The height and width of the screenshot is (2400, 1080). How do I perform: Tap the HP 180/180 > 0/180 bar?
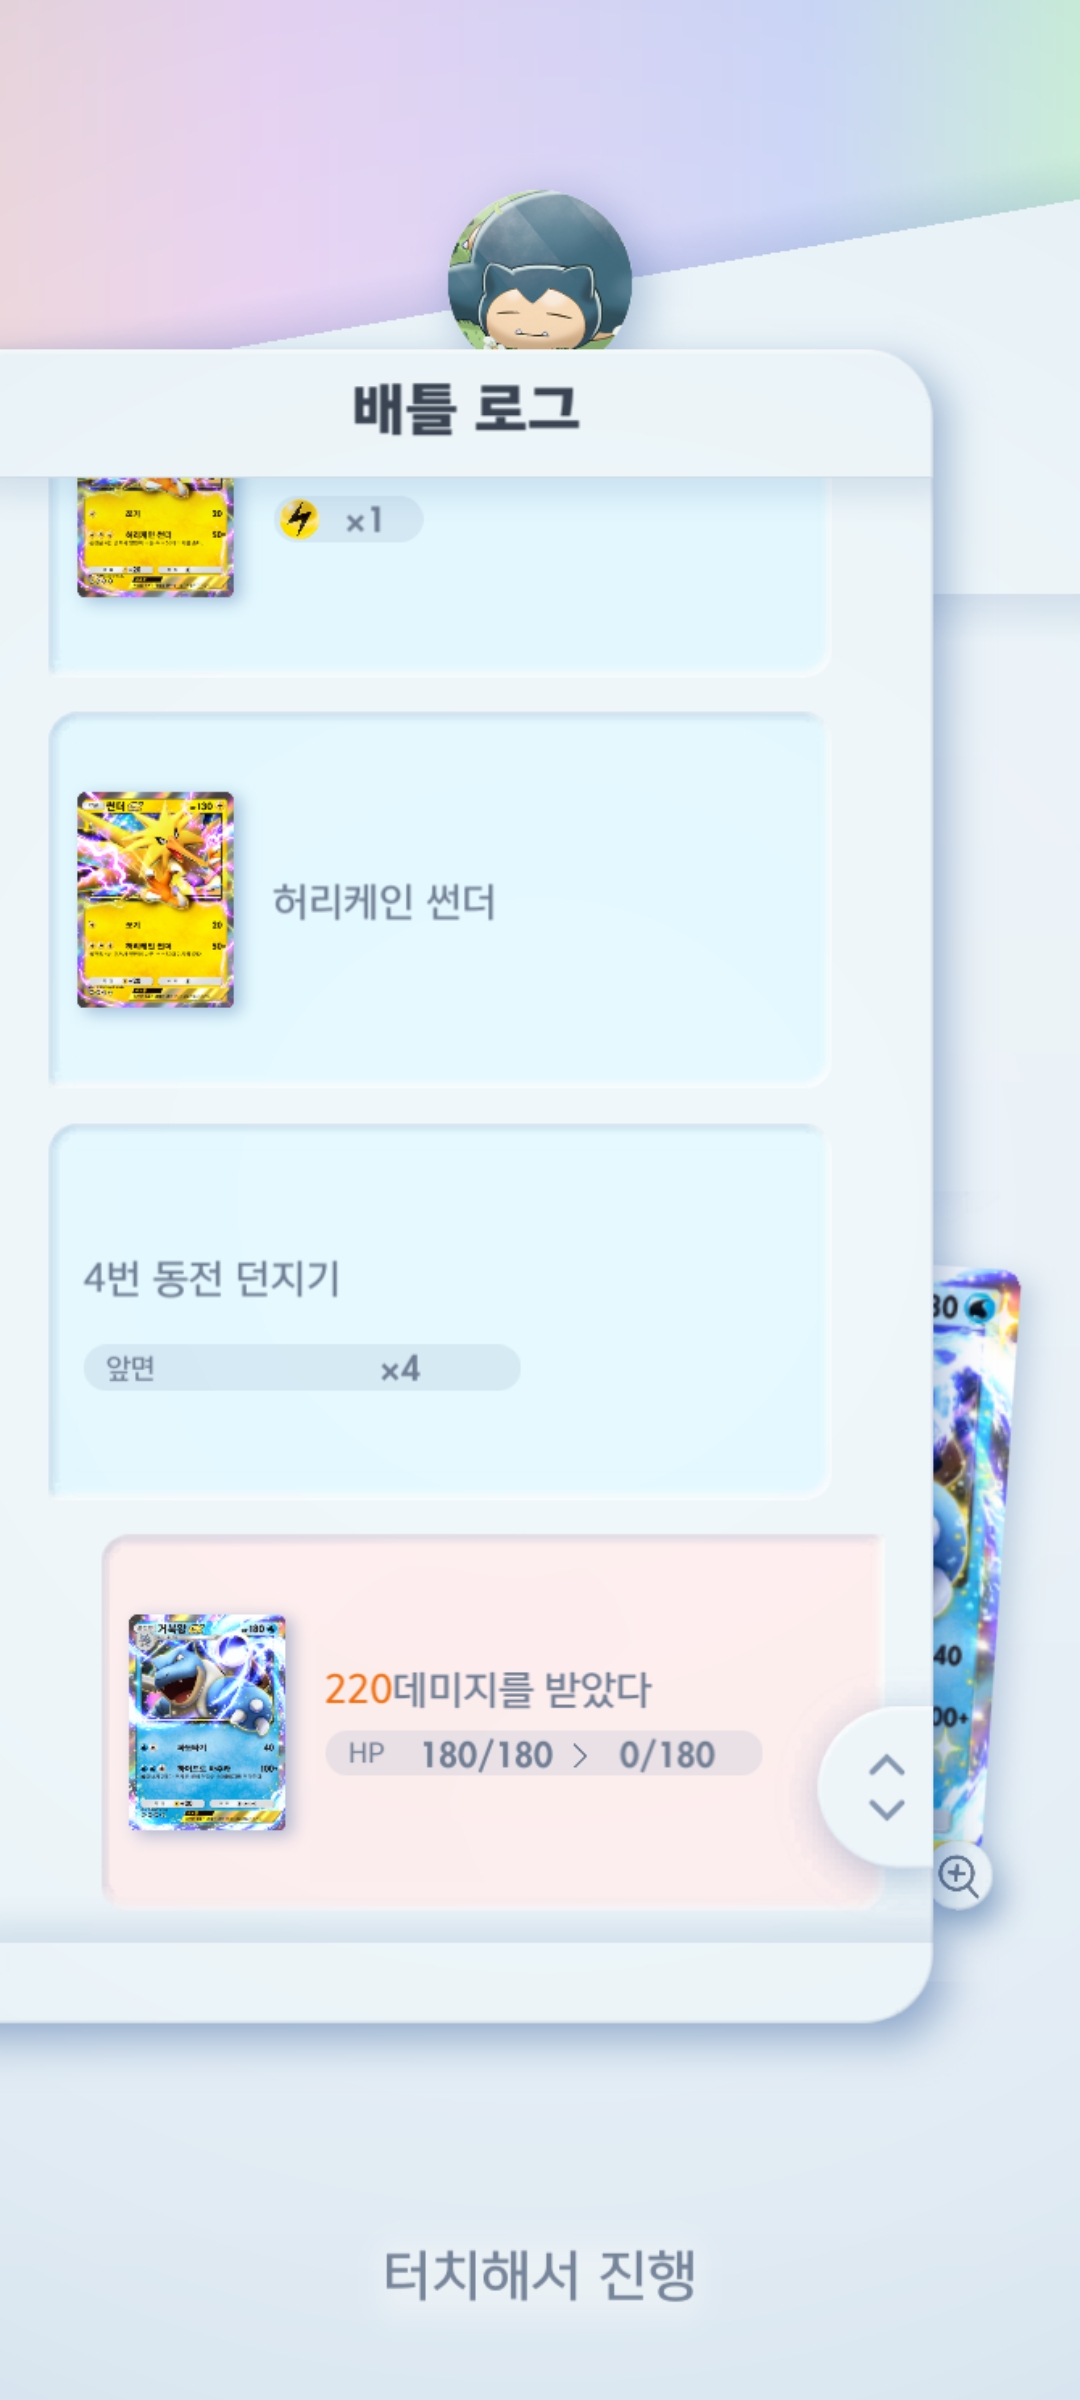click(x=544, y=1753)
